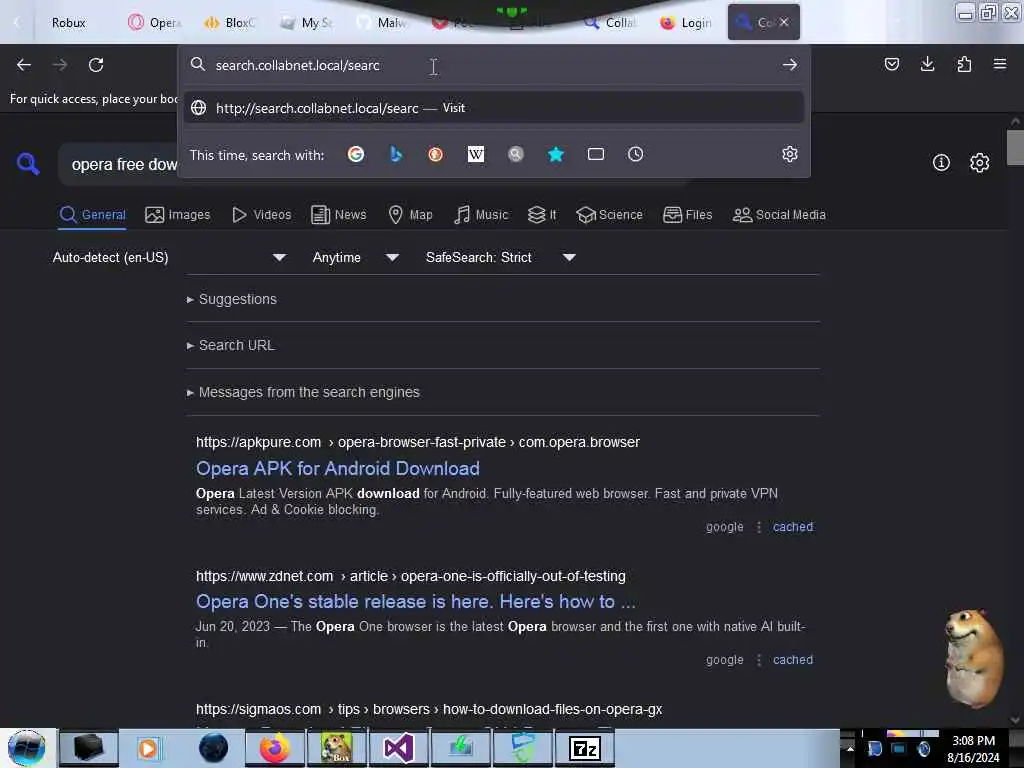Click the hamster desktop pet
Viewport: 1024px width, 768px height.
click(972, 658)
